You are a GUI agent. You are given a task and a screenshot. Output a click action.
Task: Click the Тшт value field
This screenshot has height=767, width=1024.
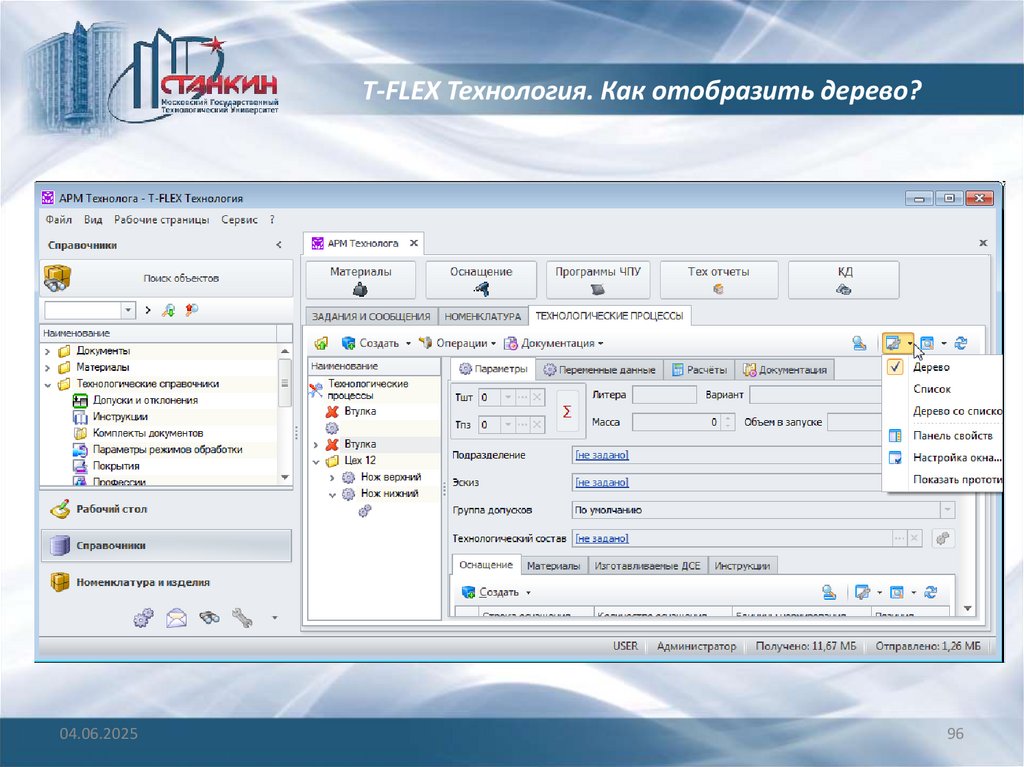[488, 397]
